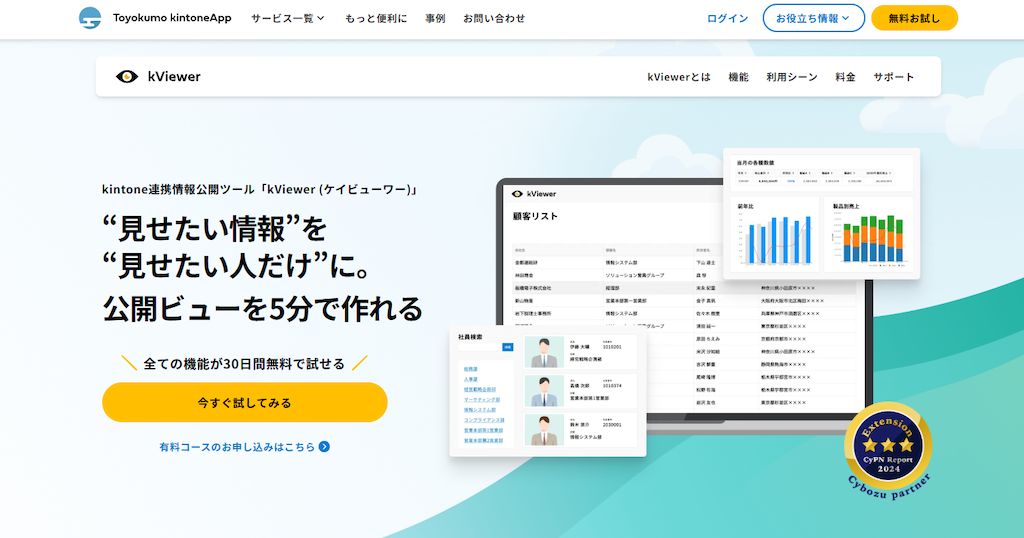Open Toyokumo kintoneApp home link
This screenshot has height=538, width=1024.
click(172, 18)
